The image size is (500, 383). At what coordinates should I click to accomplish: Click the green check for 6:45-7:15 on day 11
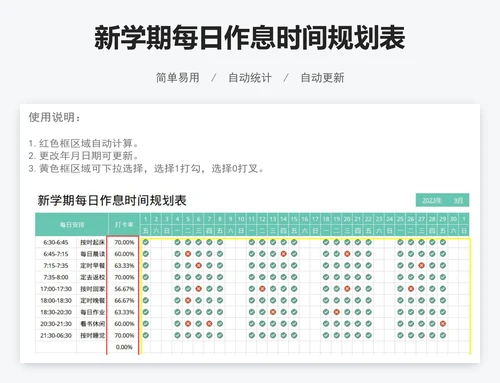tap(252, 254)
